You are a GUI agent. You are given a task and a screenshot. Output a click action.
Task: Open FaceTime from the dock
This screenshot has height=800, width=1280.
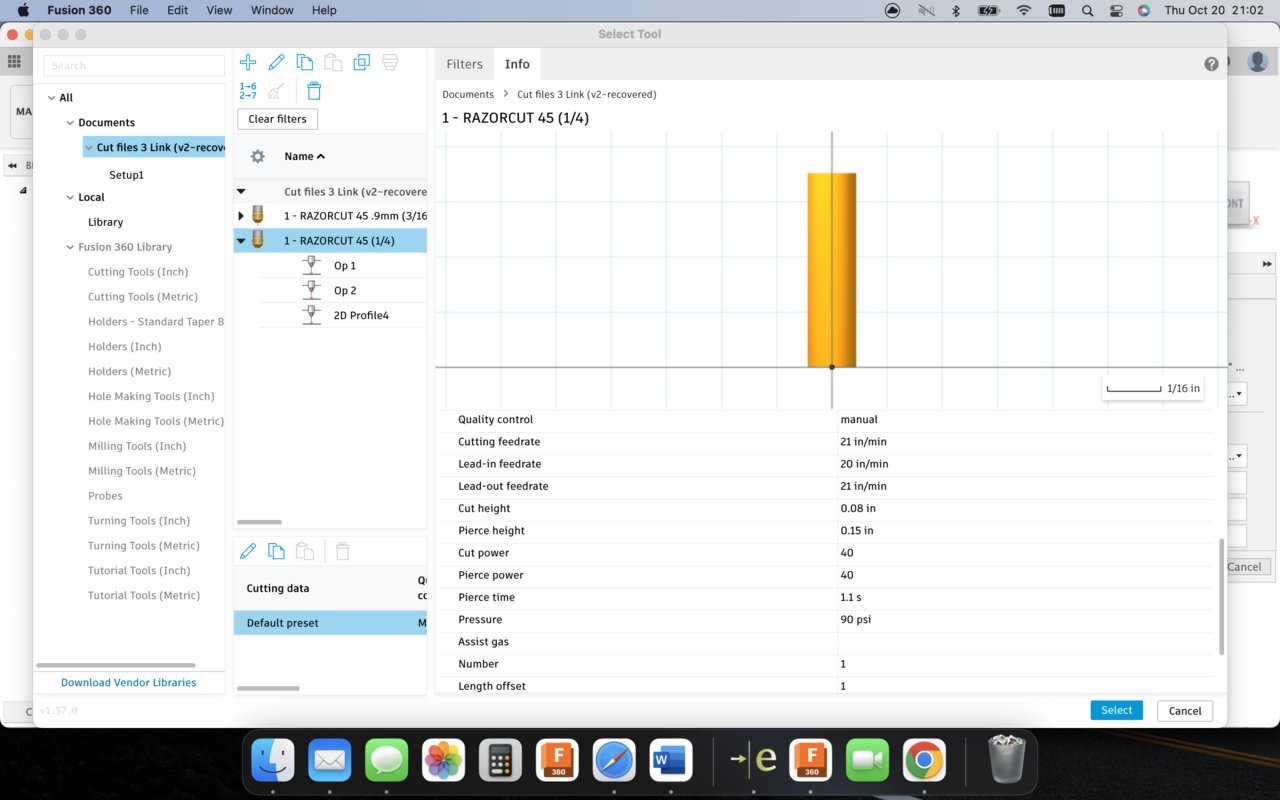[867, 760]
